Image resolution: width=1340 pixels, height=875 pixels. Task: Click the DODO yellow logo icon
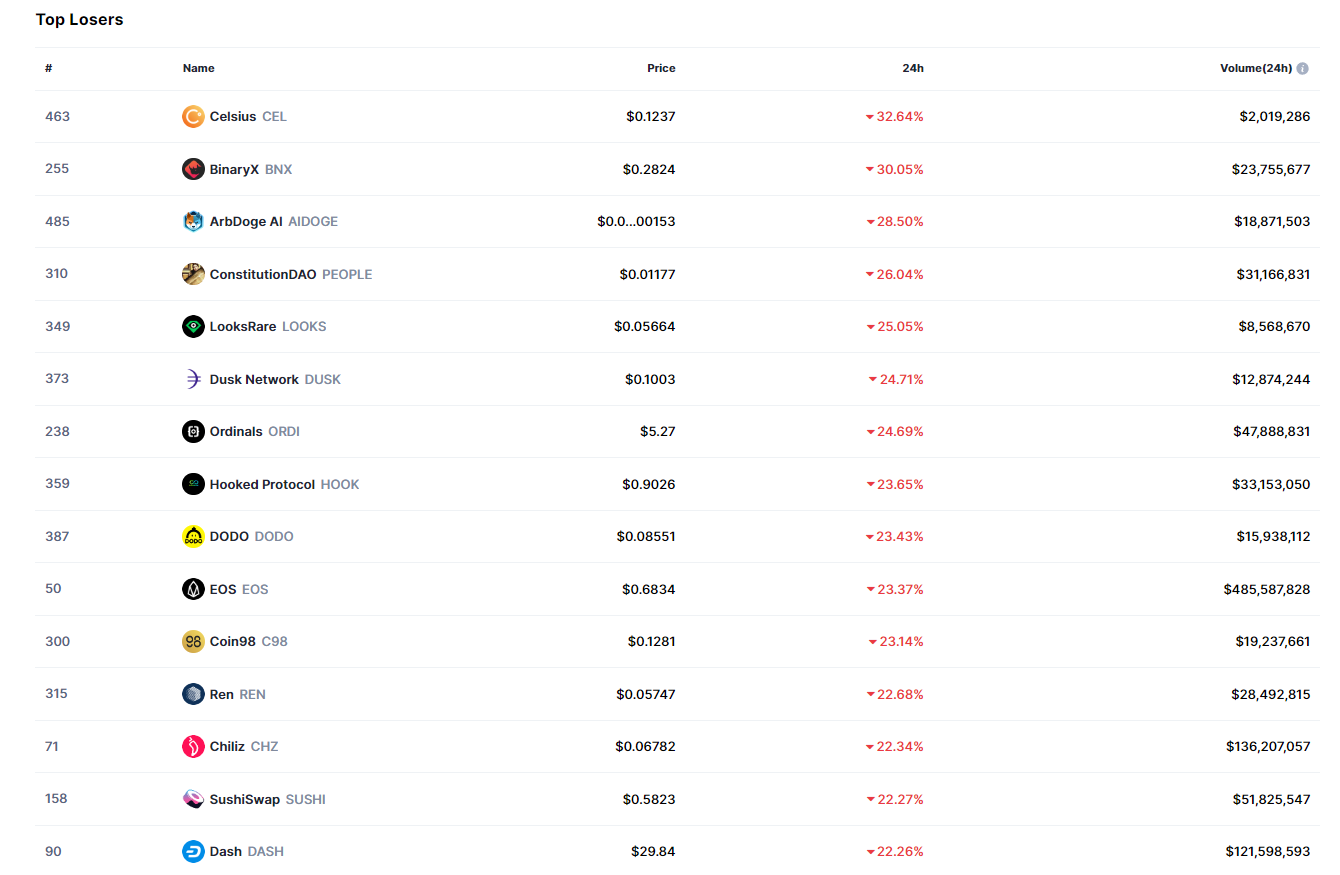coord(193,537)
